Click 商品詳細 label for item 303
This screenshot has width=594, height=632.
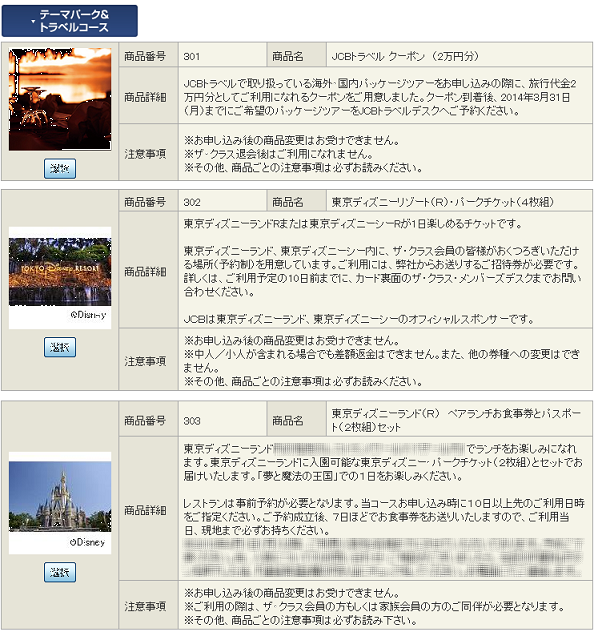[x=145, y=510]
